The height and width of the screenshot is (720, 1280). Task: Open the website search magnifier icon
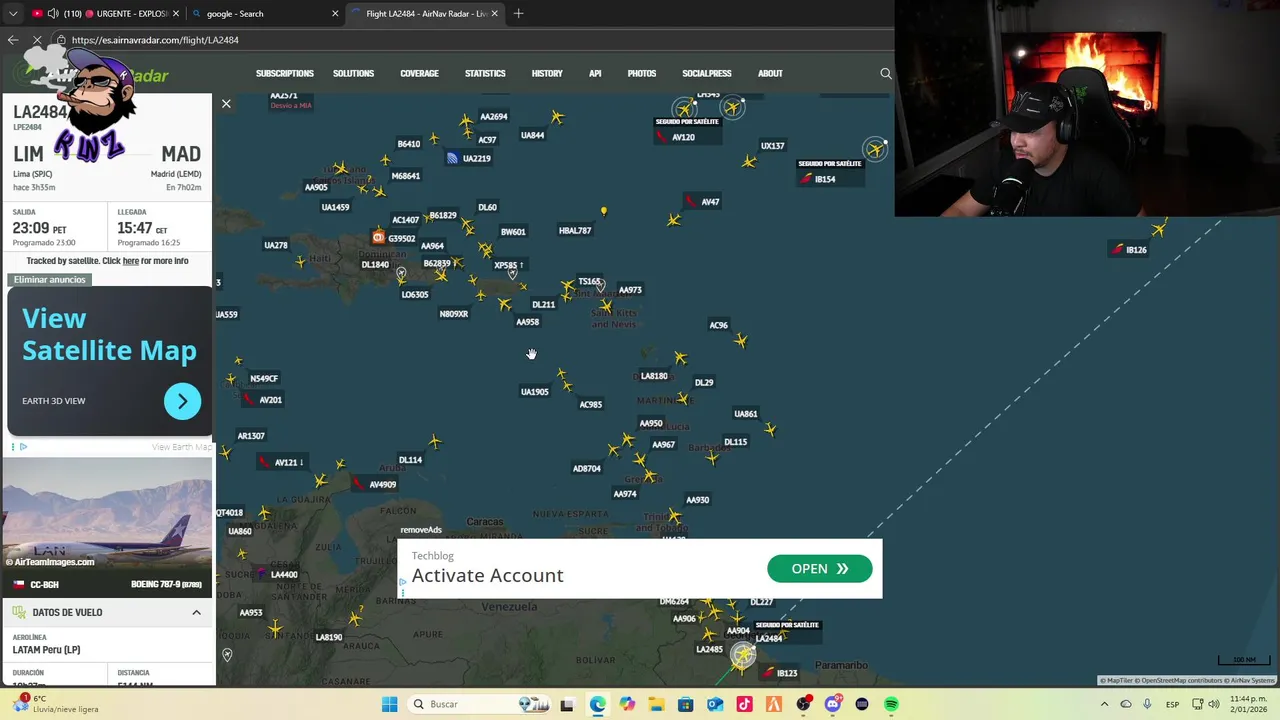tap(885, 73)
